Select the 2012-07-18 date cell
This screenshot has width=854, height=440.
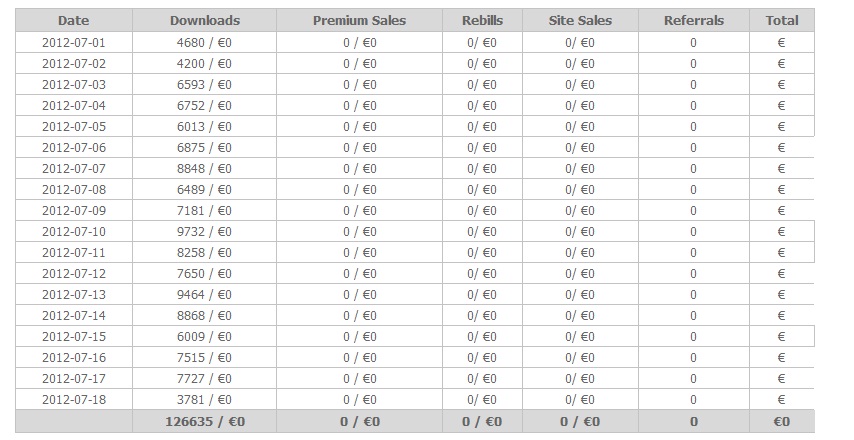click(73, 400)
